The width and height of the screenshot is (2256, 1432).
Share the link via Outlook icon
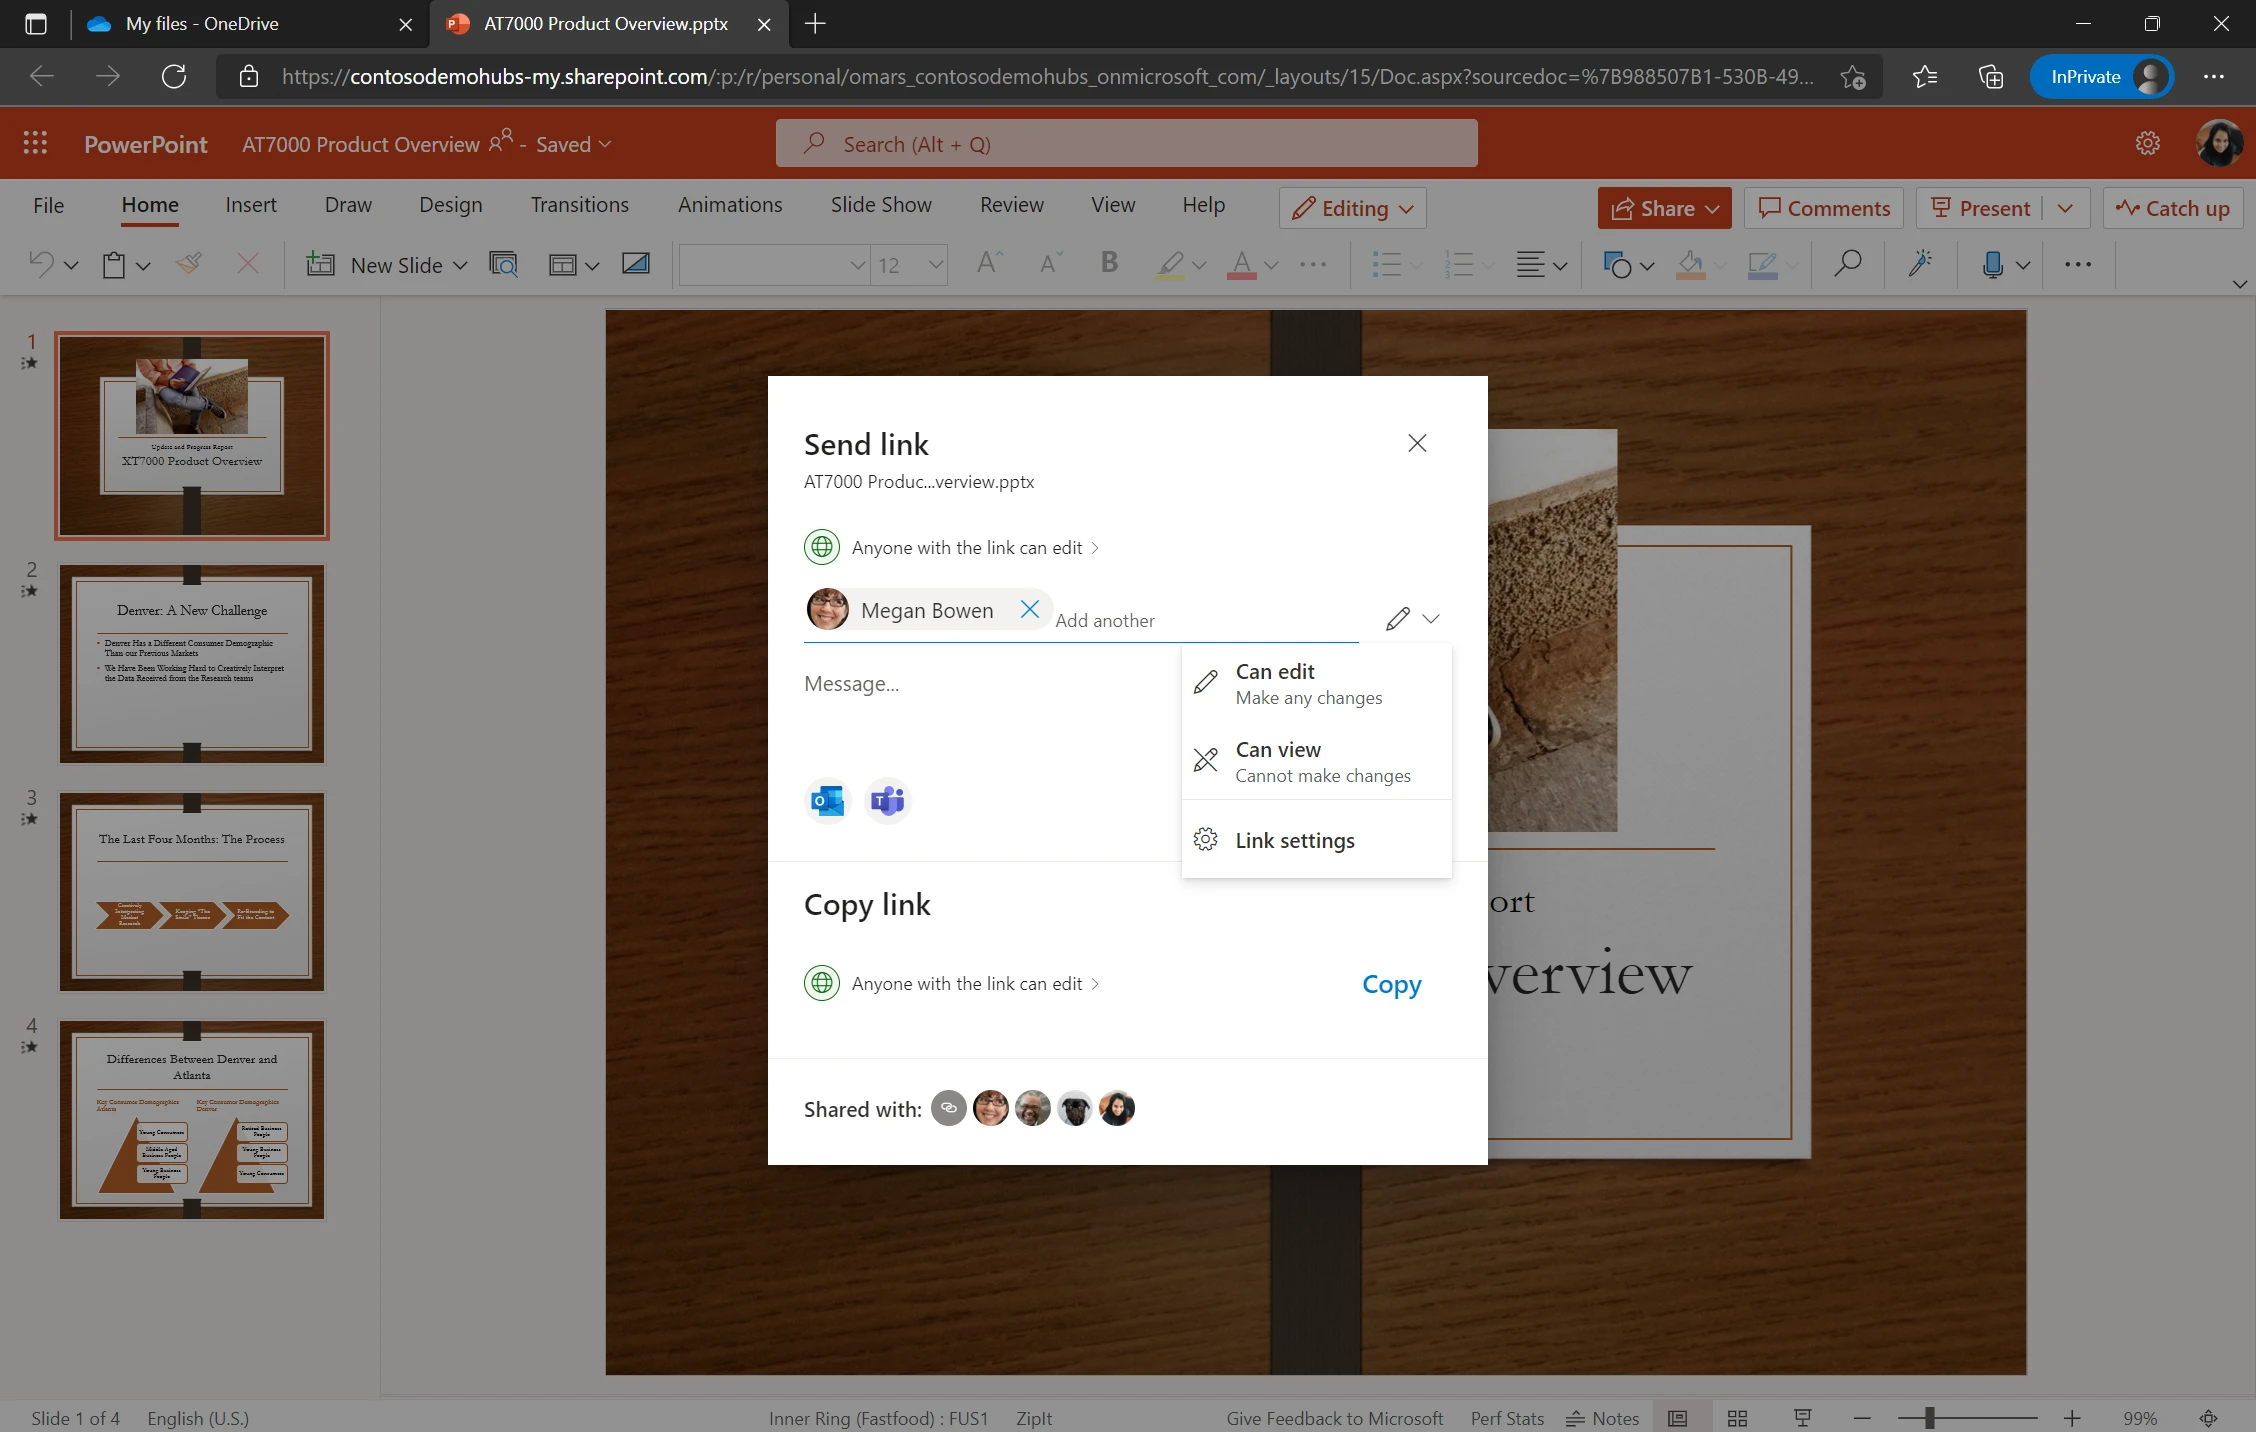[827, 800]
